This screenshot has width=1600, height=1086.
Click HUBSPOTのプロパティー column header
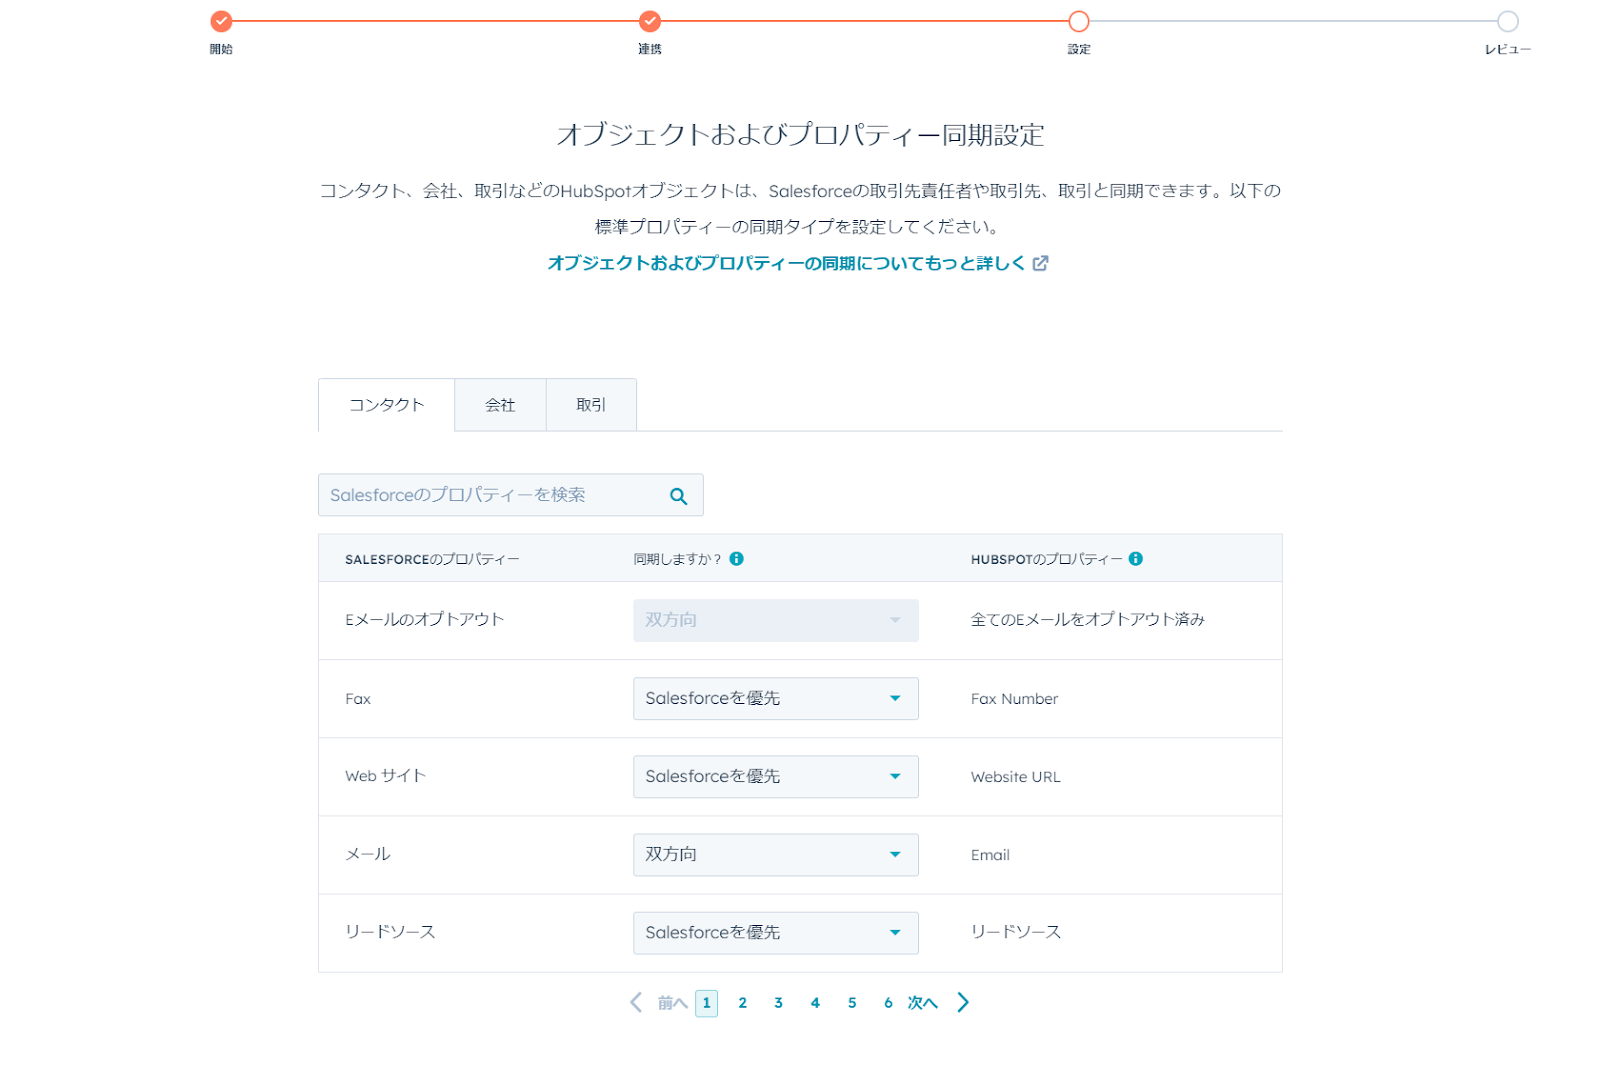(x=1046, y=559)
